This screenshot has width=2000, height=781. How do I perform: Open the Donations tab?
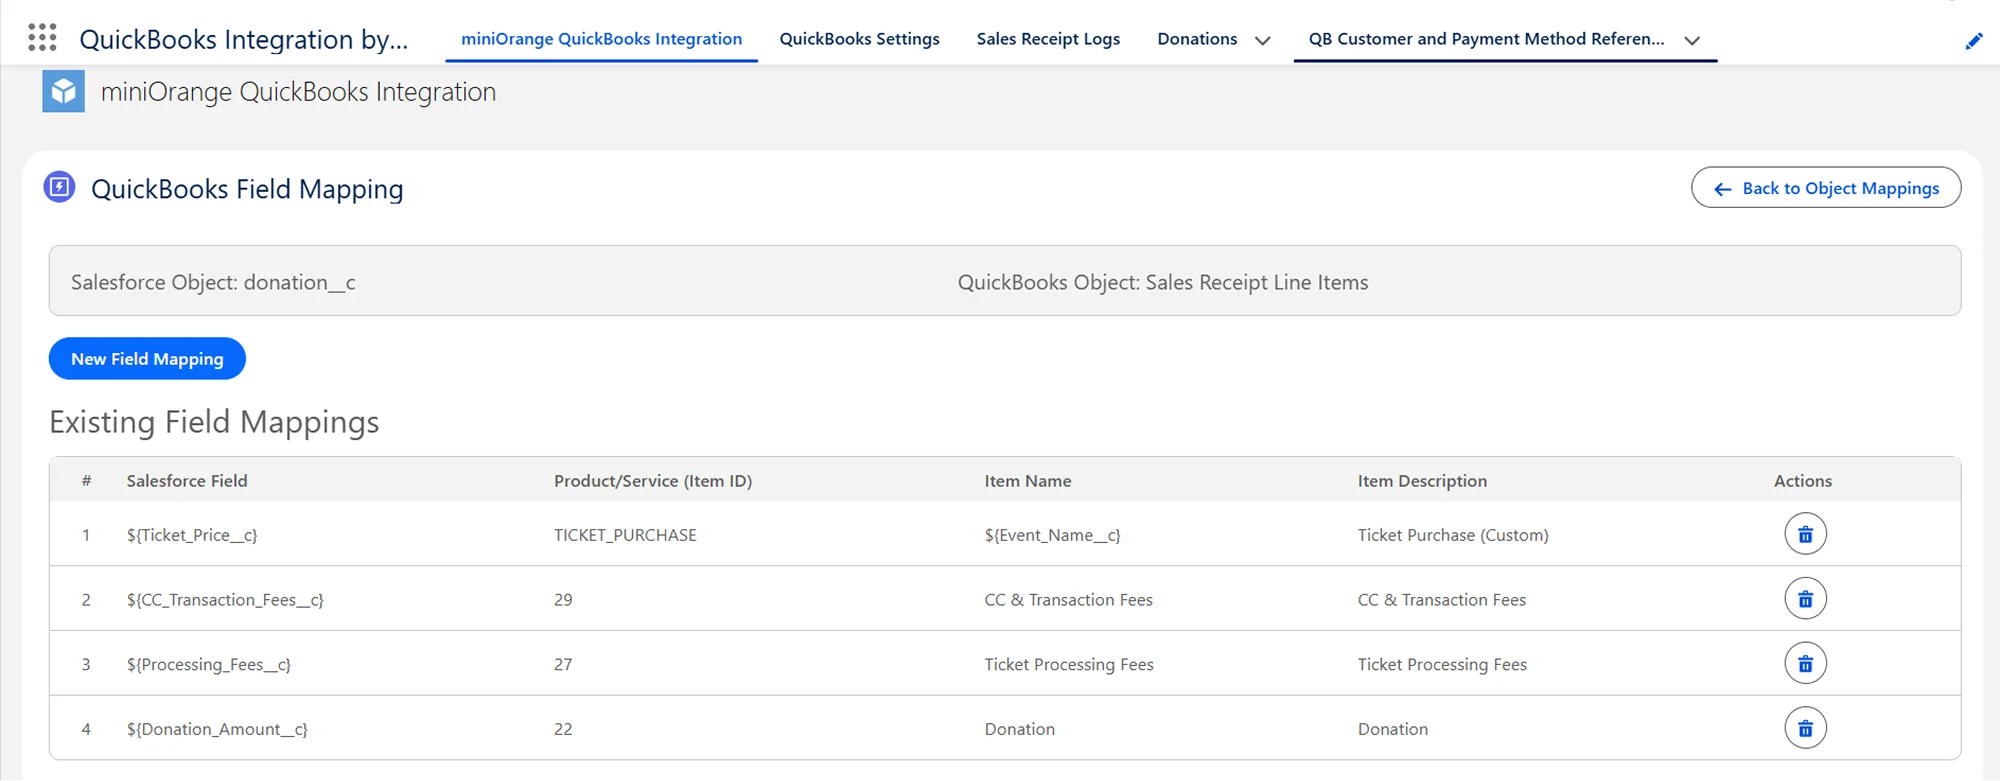pos(1197,39)
